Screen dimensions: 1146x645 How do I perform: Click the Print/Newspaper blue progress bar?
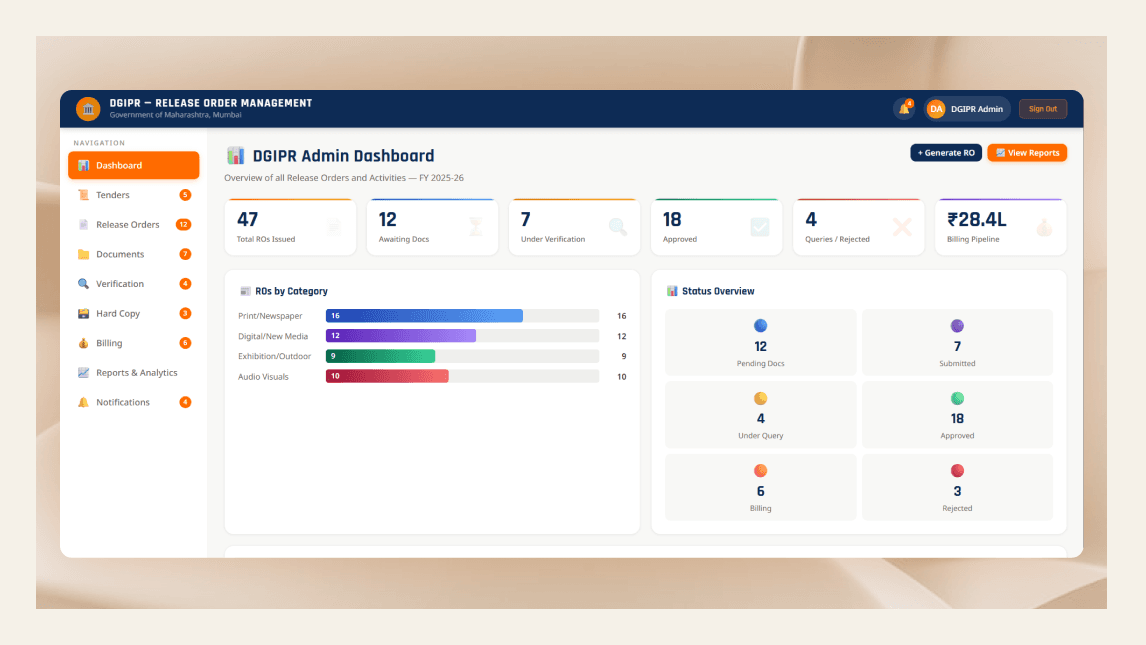click(x=424, y=316)
